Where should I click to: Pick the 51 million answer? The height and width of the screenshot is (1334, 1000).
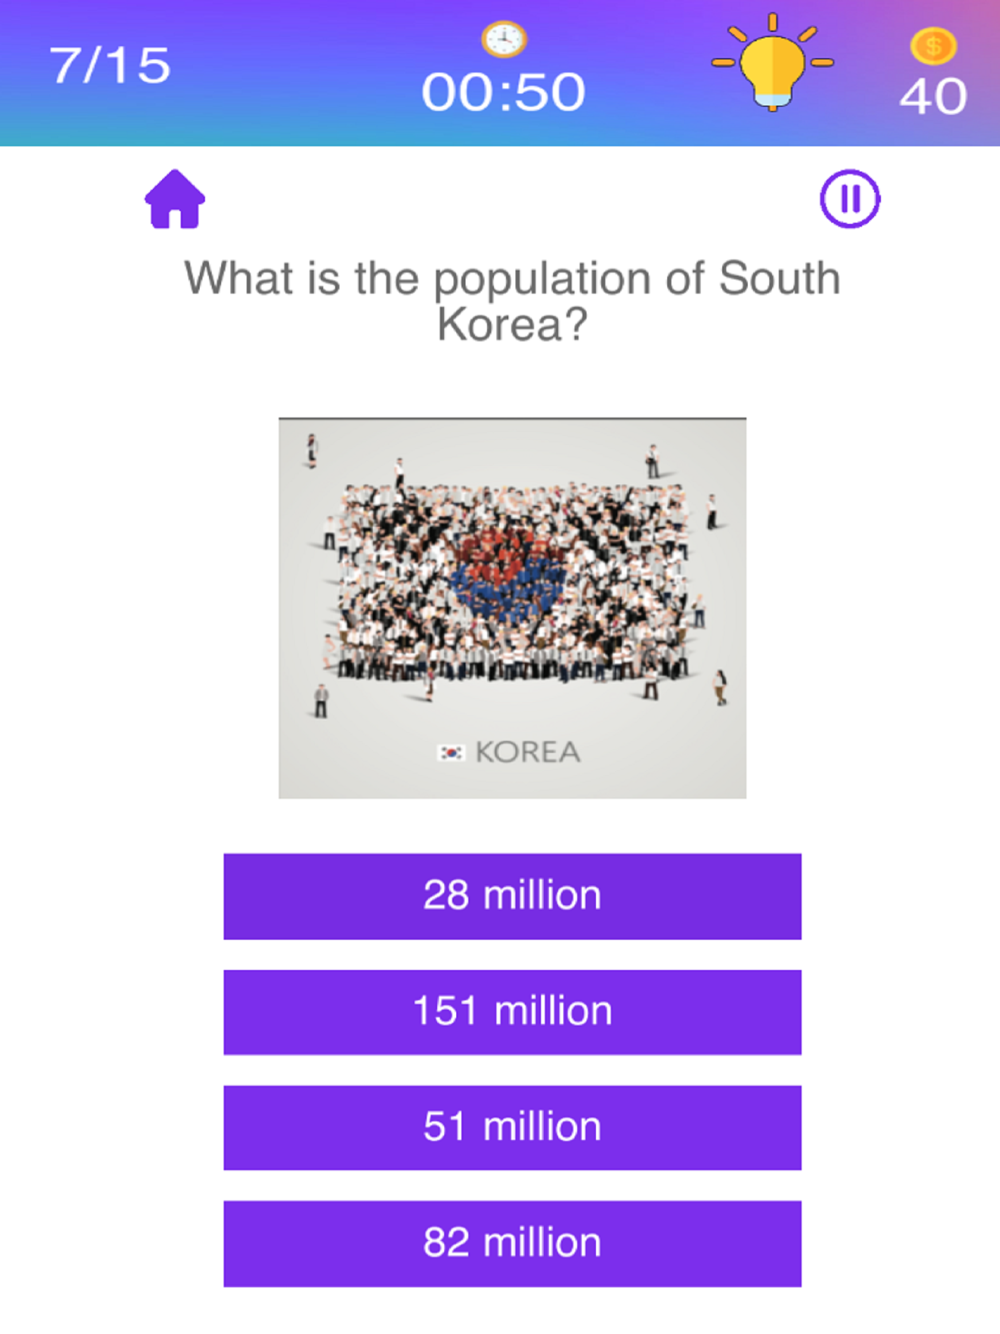pyautogui.click(x=512, y=1128)
